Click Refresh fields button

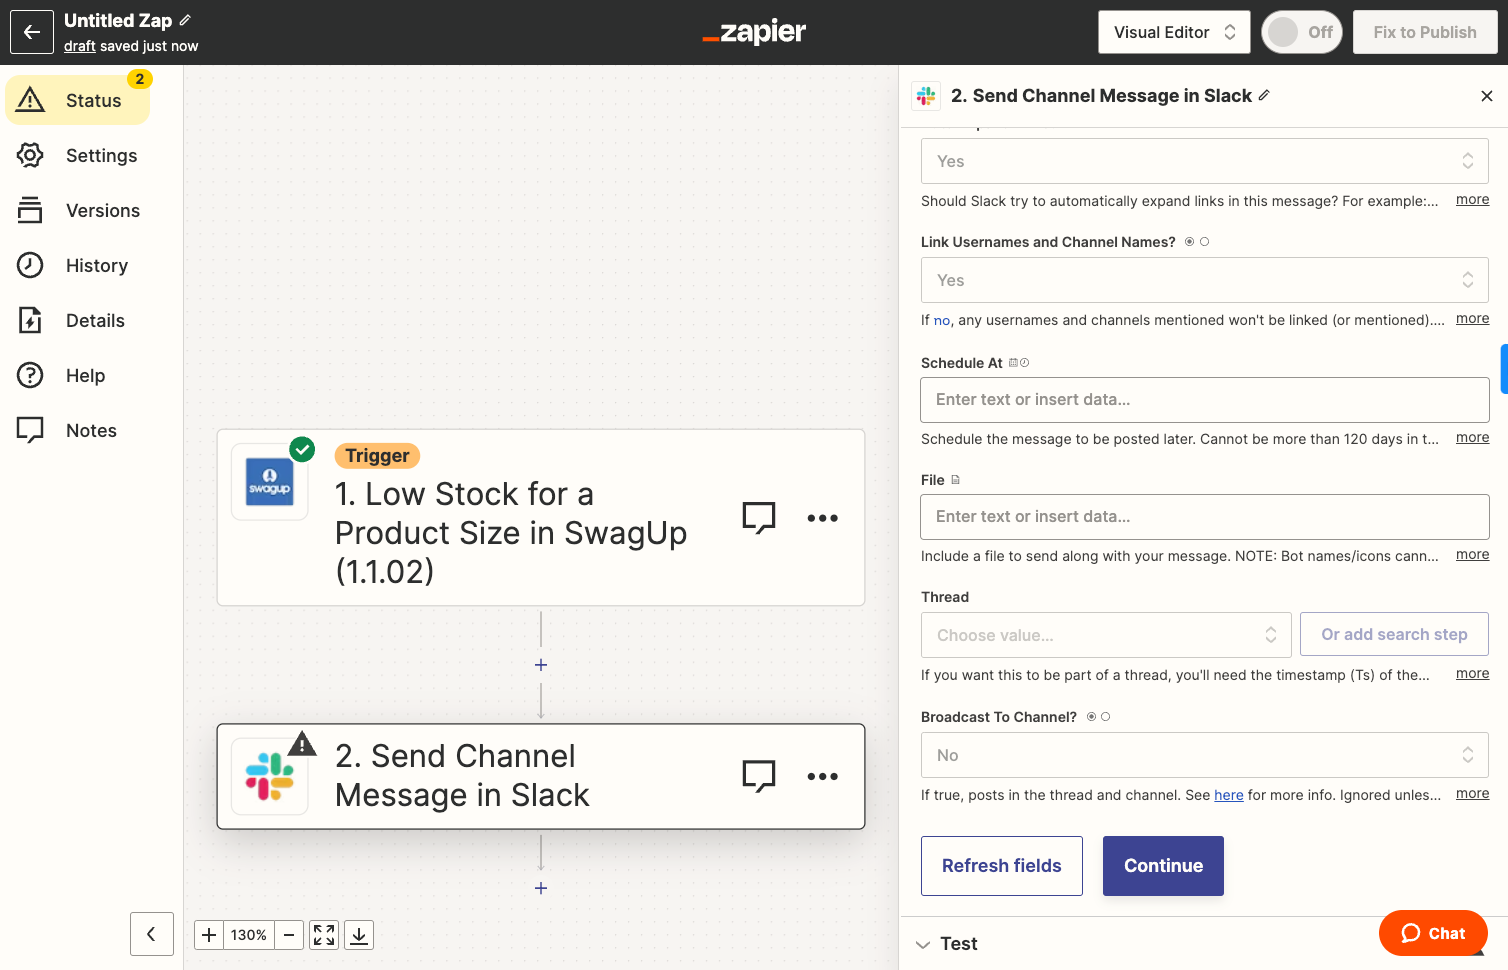tap(1002, 866)
